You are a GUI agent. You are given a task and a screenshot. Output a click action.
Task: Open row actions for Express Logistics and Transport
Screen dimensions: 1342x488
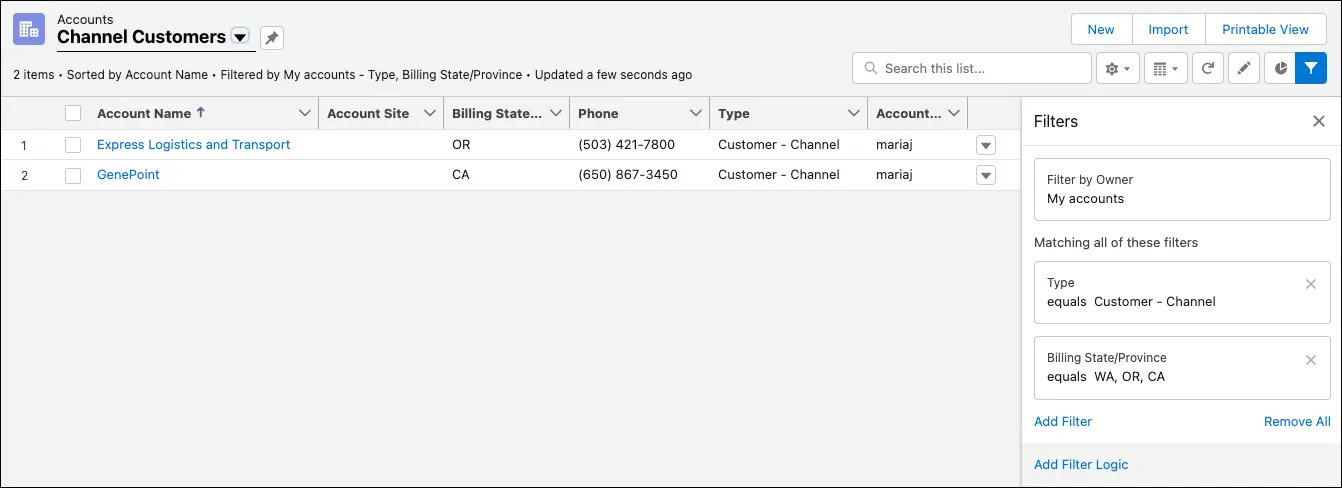986,145
